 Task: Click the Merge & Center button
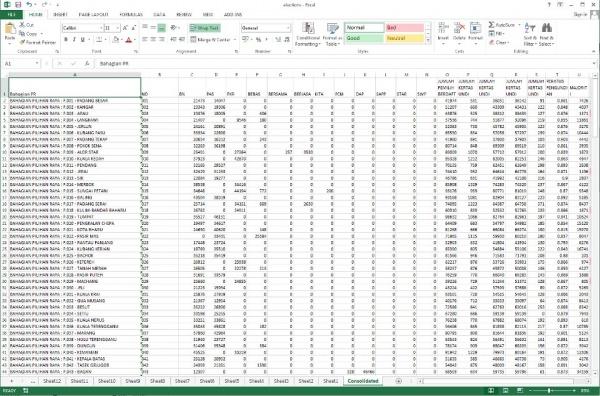click(211, 39)
